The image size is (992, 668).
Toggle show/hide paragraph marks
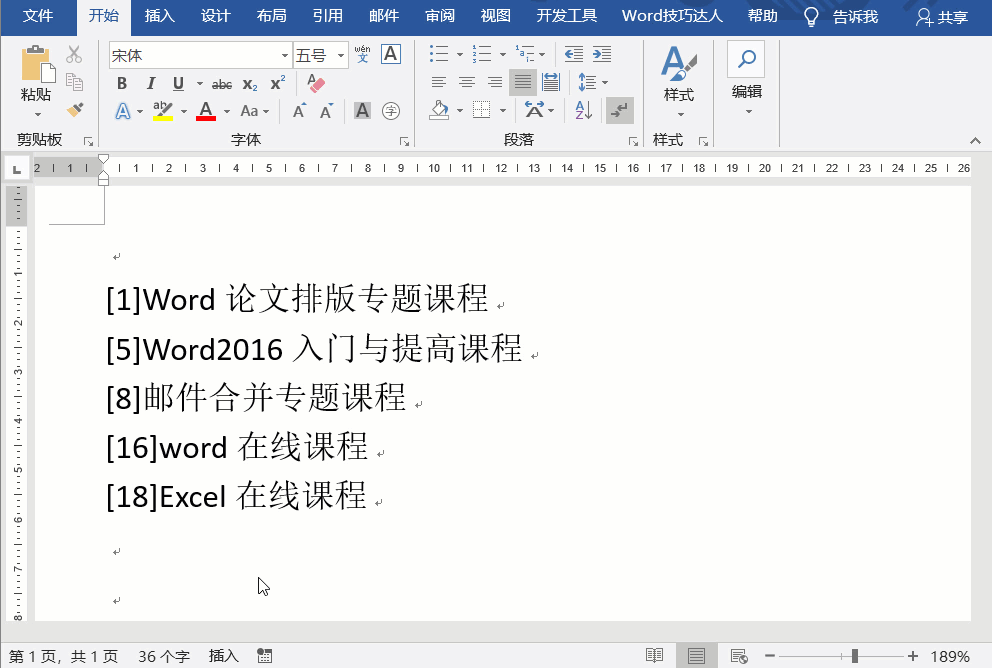pyautogui.click(x=619, y=110)
